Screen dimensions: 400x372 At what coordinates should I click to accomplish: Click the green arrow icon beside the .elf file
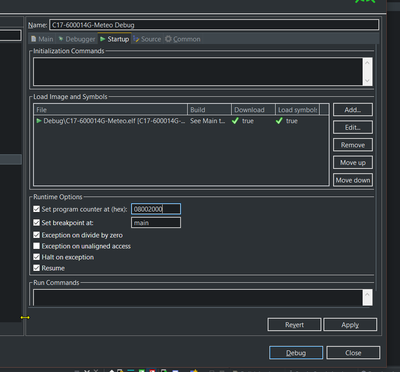[x=39, y=121]
